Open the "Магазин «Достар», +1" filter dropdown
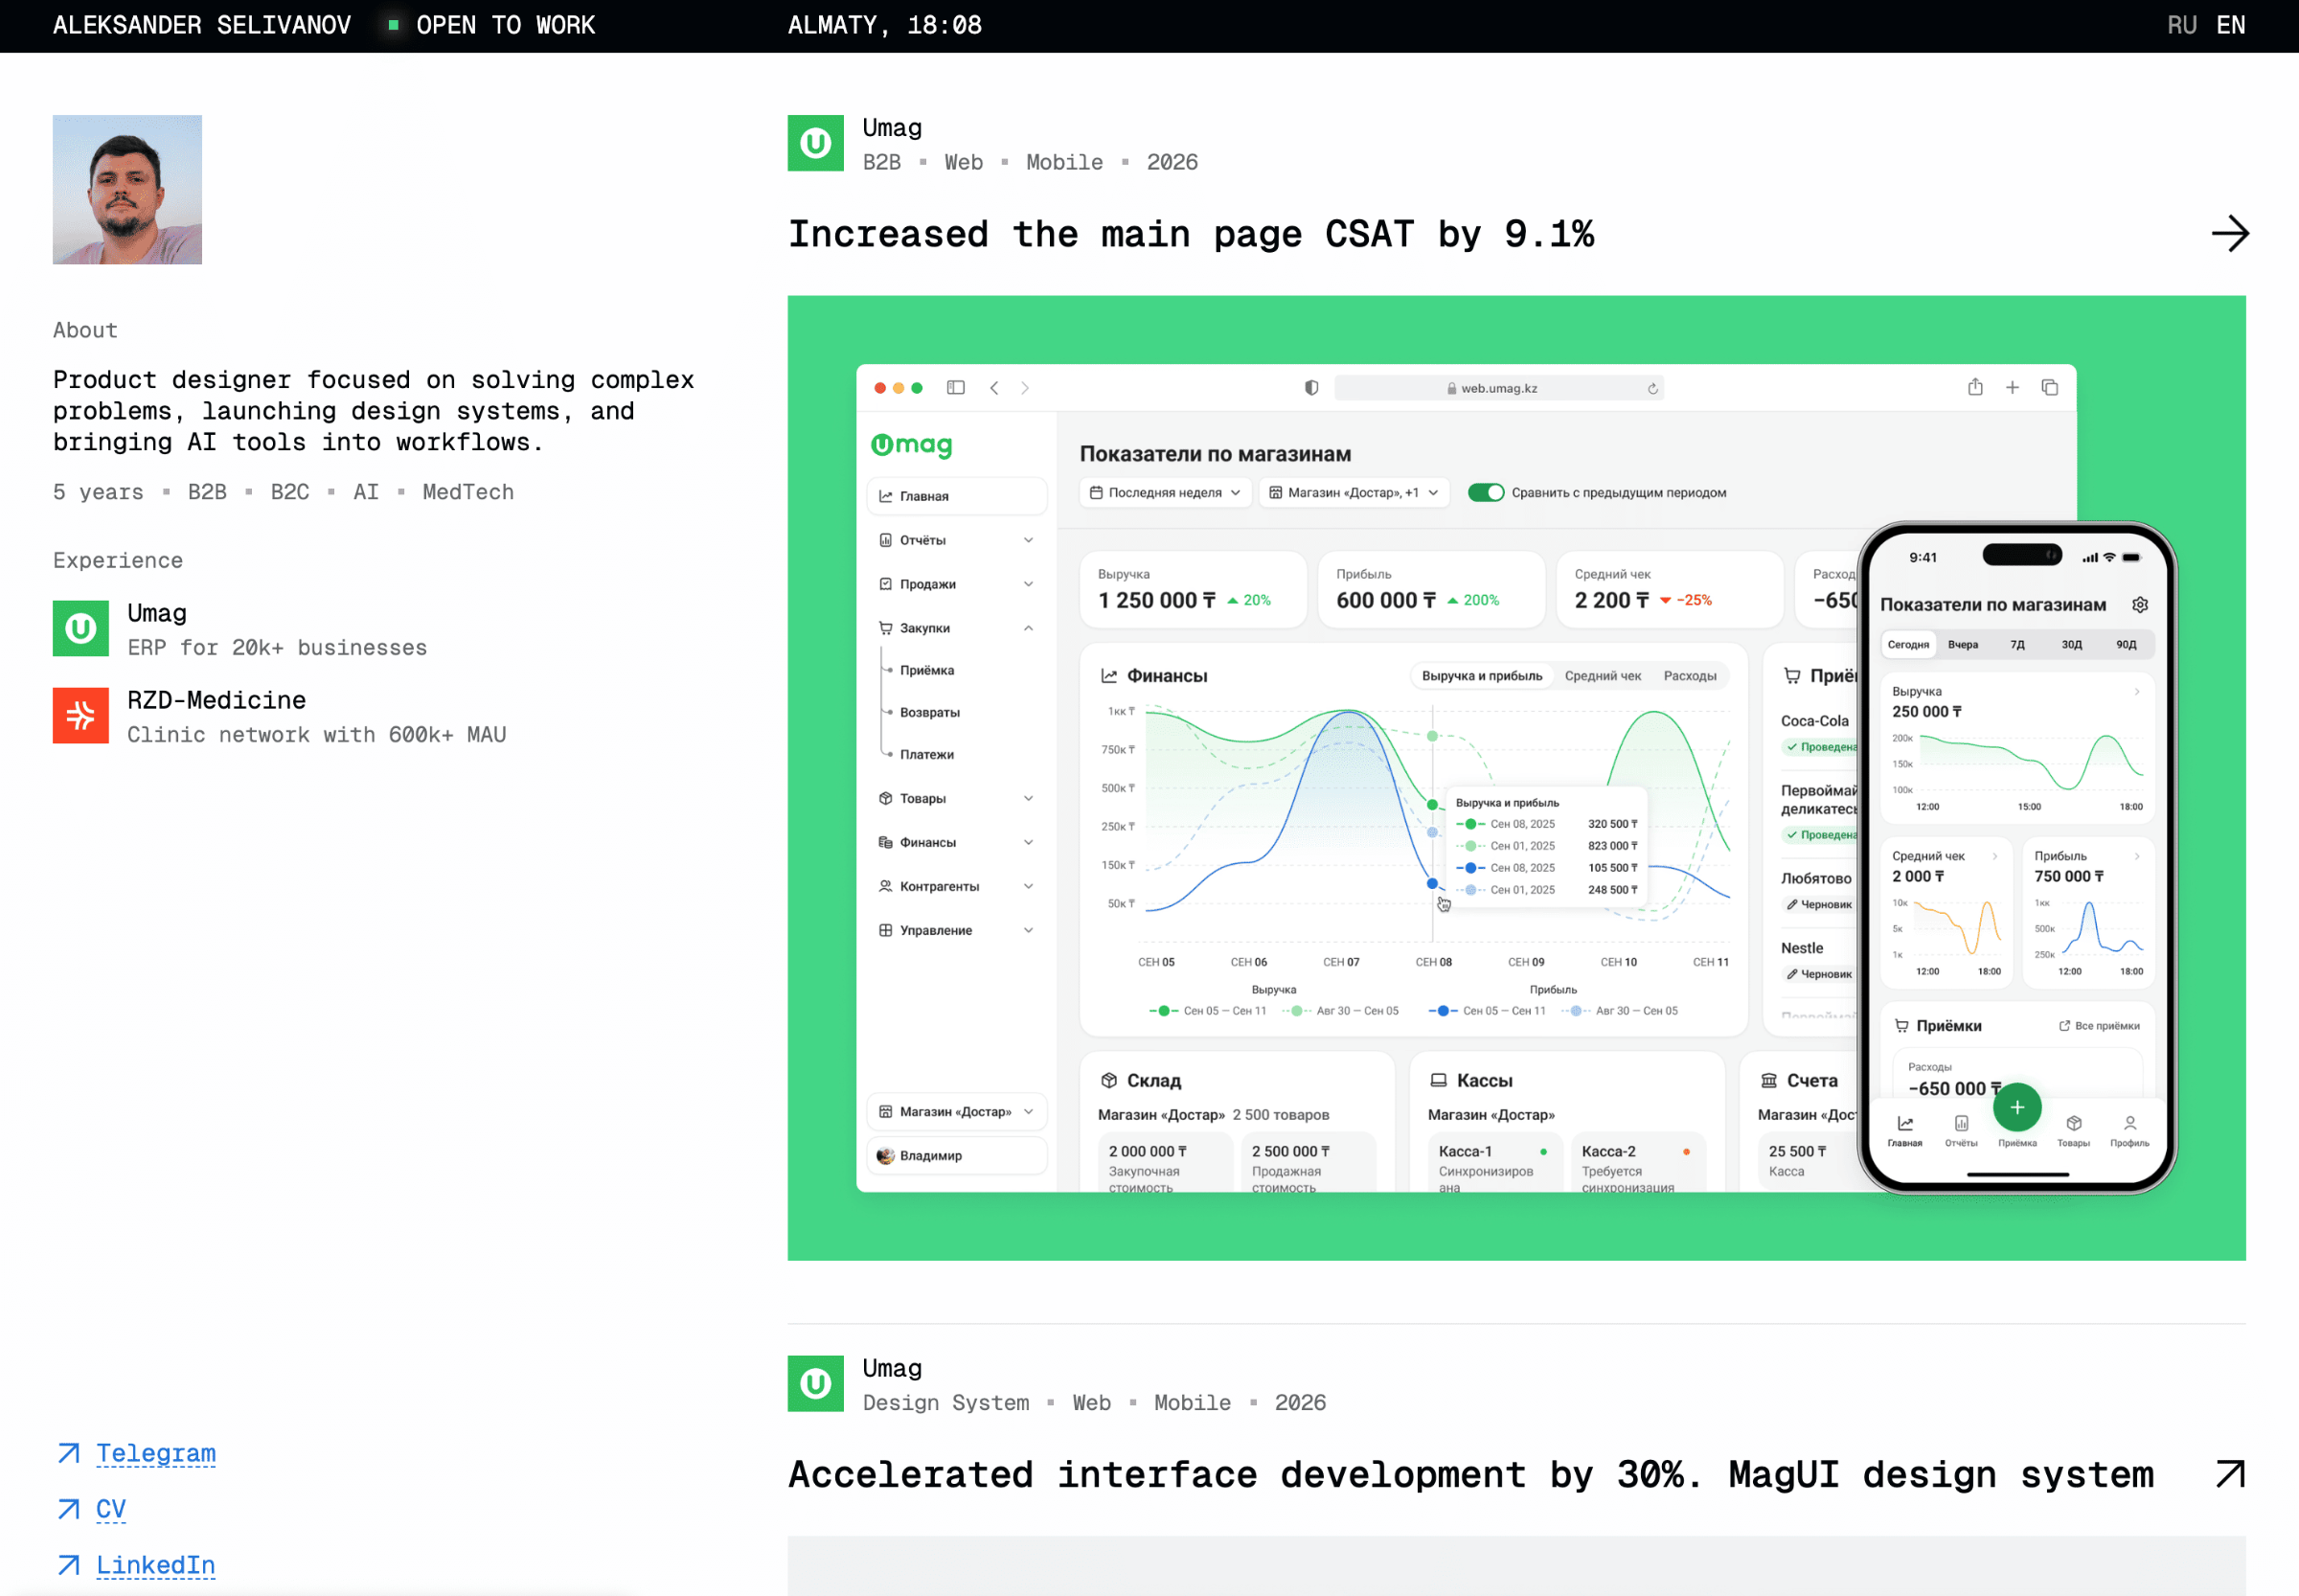The height and width of the screenshot is (1596, 2299). coord(1354,492)
